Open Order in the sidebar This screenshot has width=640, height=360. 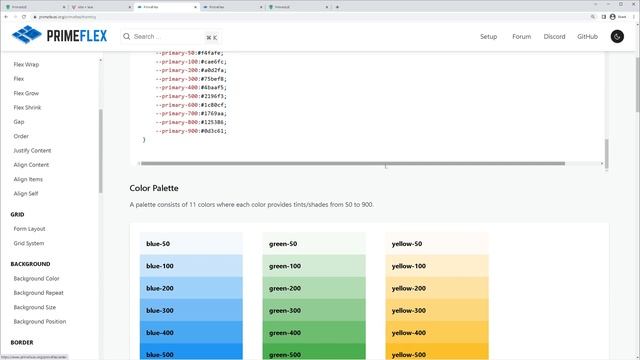(x=21, y=136)
